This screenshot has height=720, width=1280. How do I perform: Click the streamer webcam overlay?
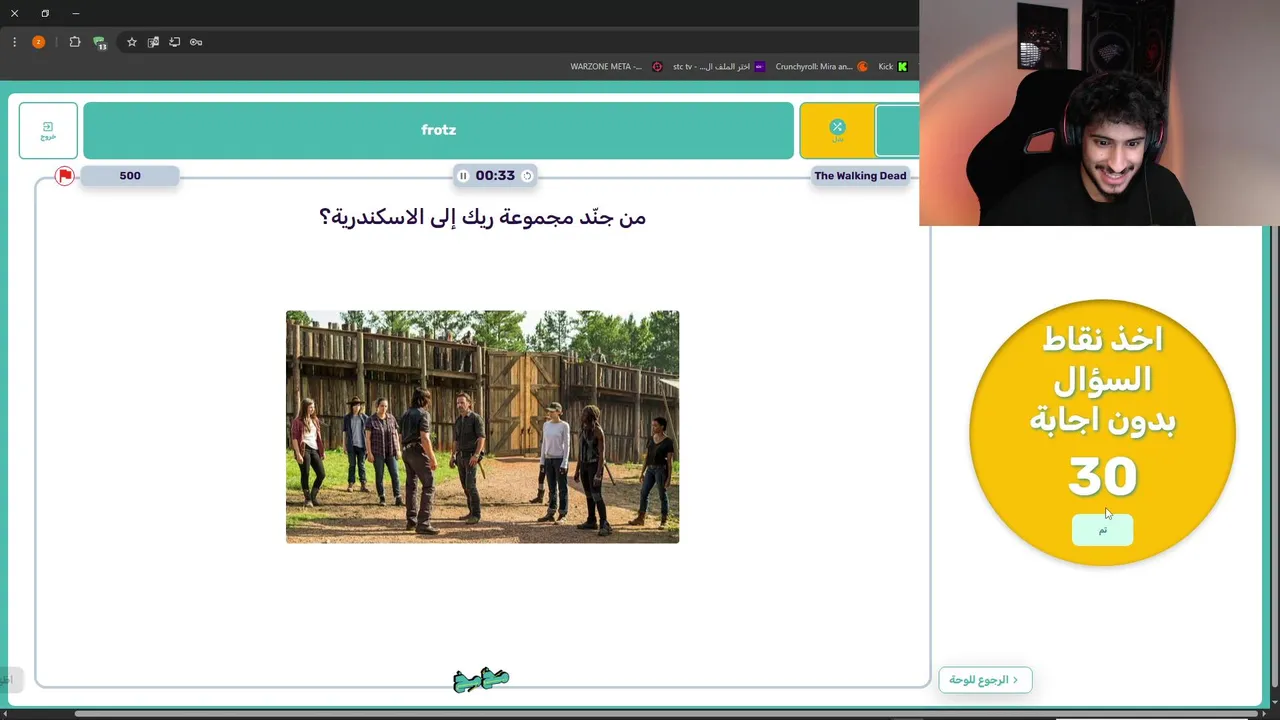[1099, 113]
